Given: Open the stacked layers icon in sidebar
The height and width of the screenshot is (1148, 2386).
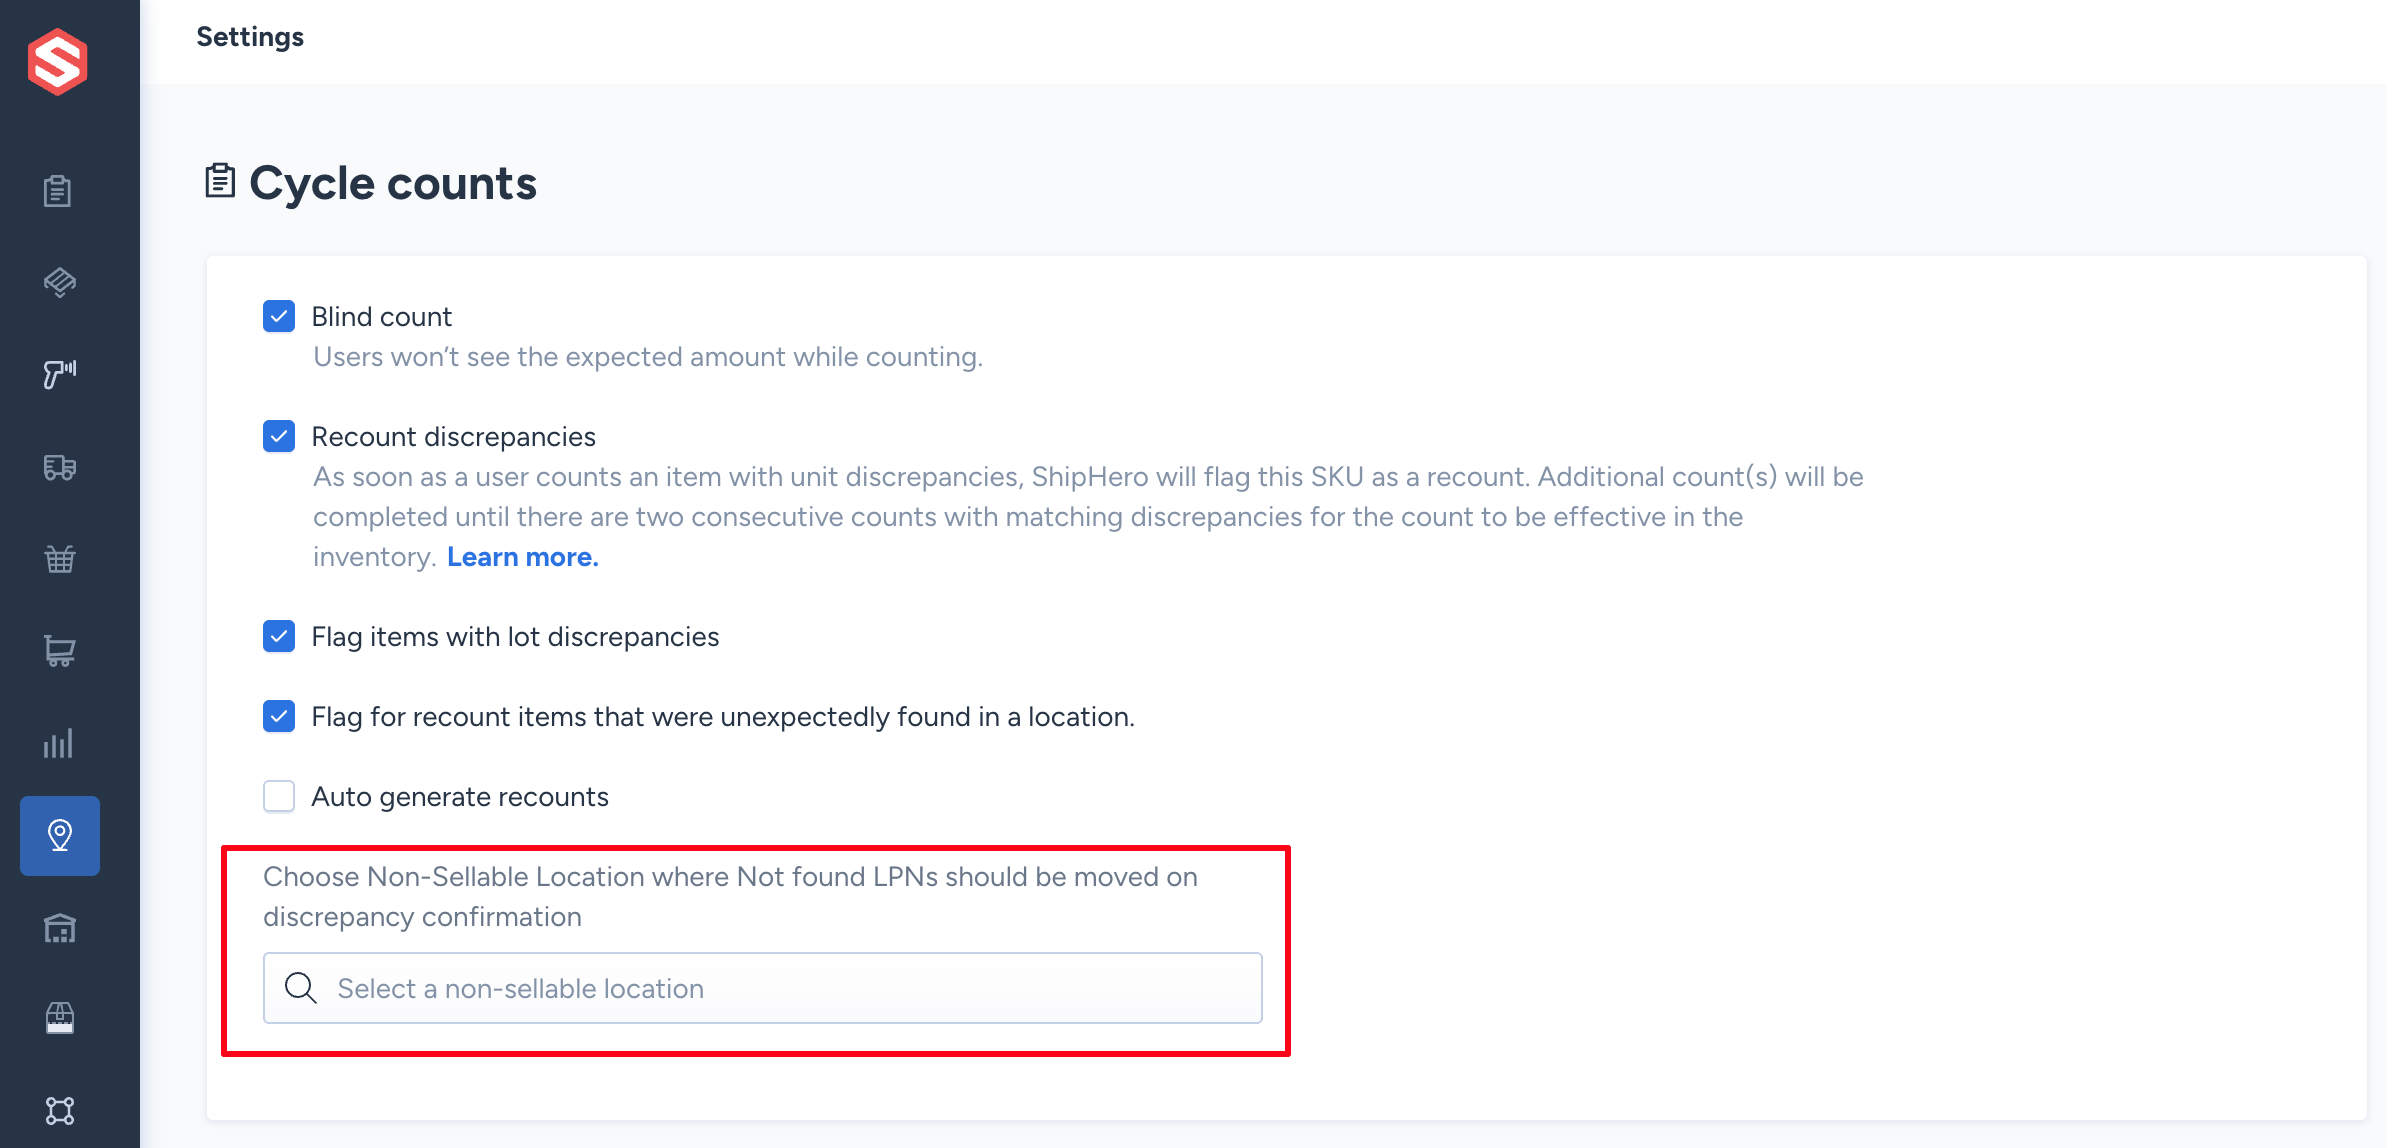Looking at the screenshot, I should pos(60,283).
